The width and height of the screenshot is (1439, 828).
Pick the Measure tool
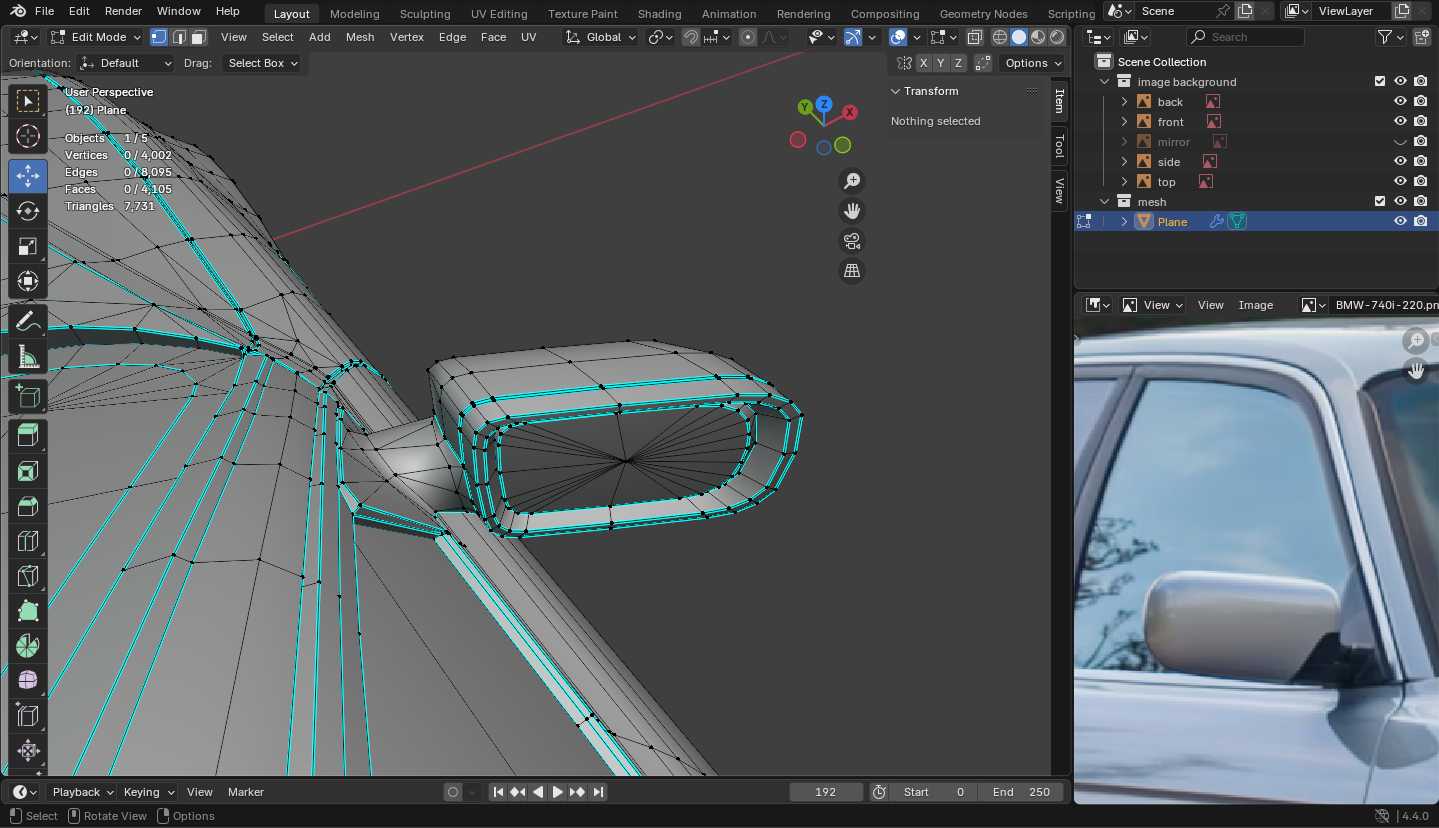pos(28,356)
